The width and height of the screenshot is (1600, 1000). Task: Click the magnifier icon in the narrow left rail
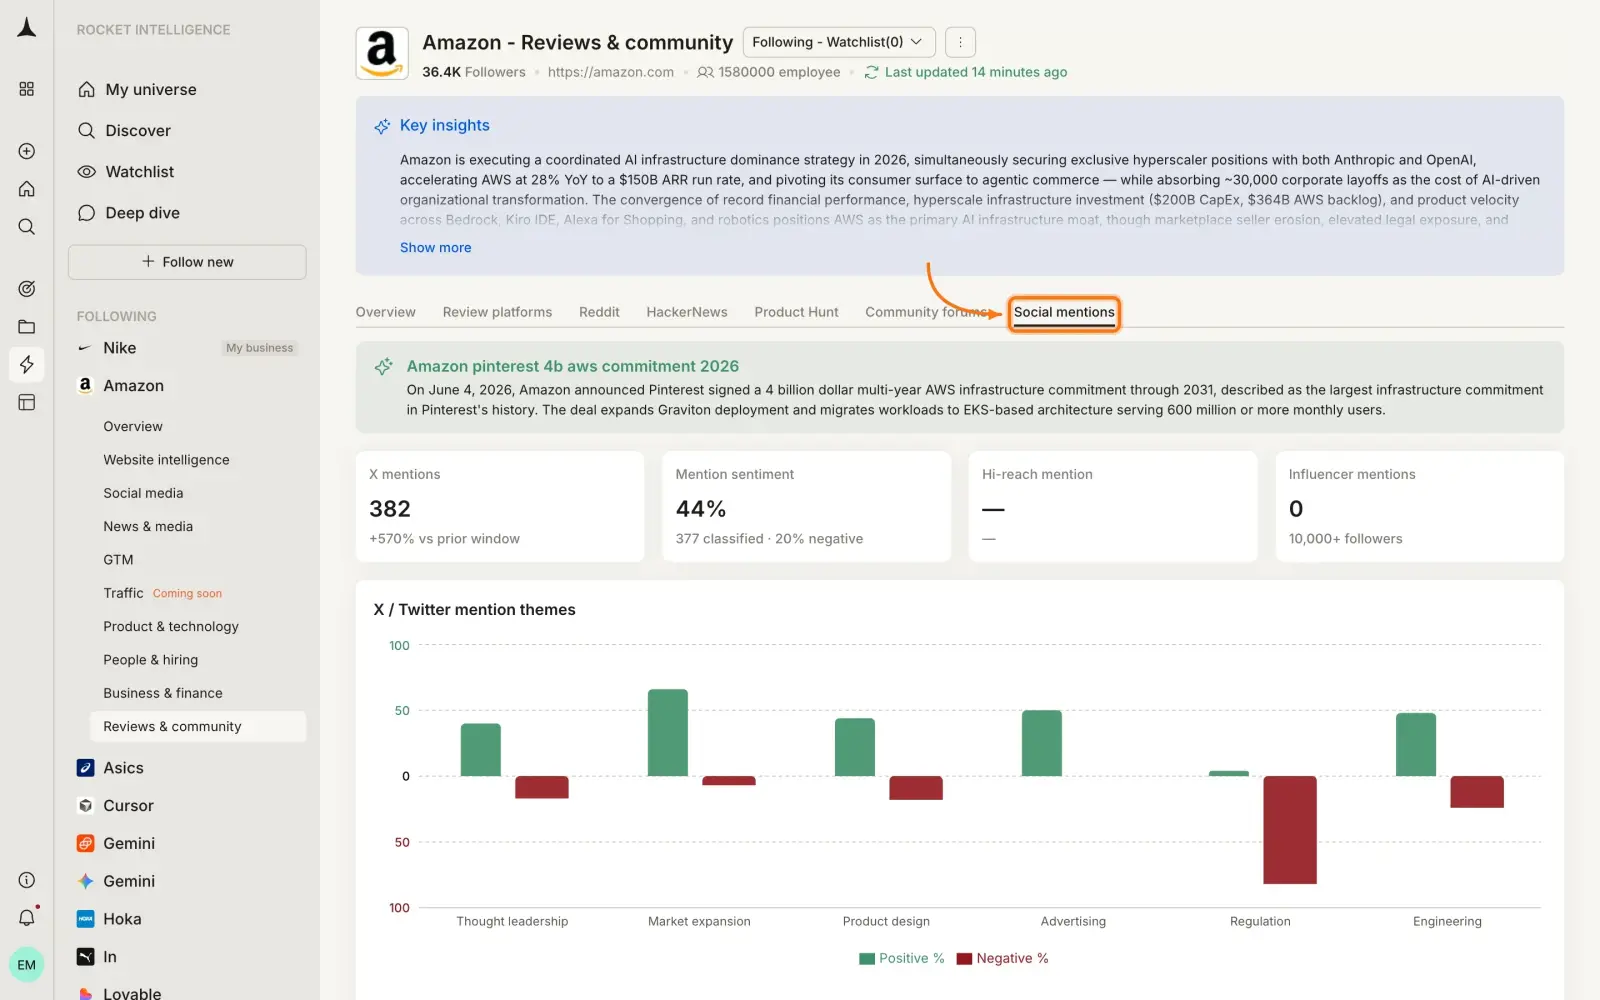tap(27, 227)
